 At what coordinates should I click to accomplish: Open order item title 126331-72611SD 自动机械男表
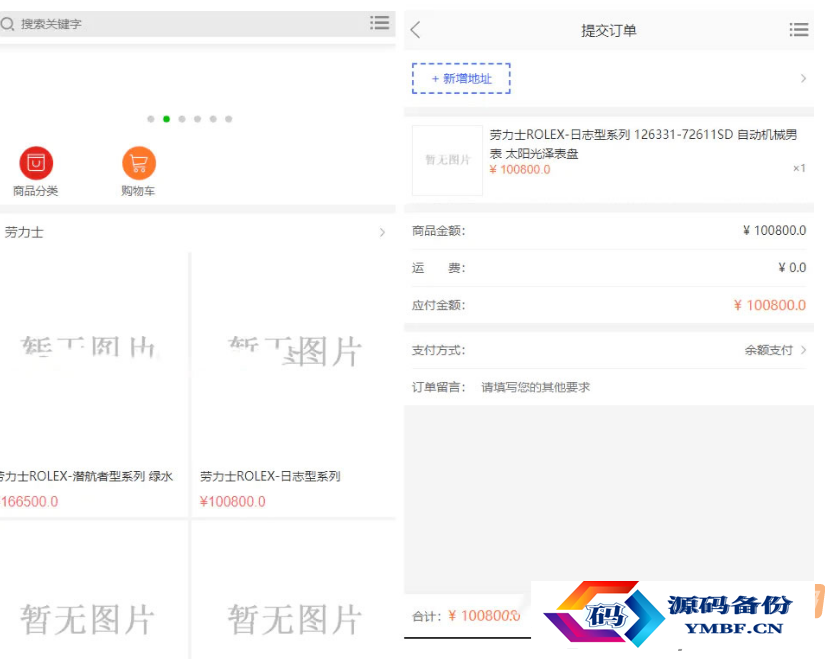click(x=643, y=144)
